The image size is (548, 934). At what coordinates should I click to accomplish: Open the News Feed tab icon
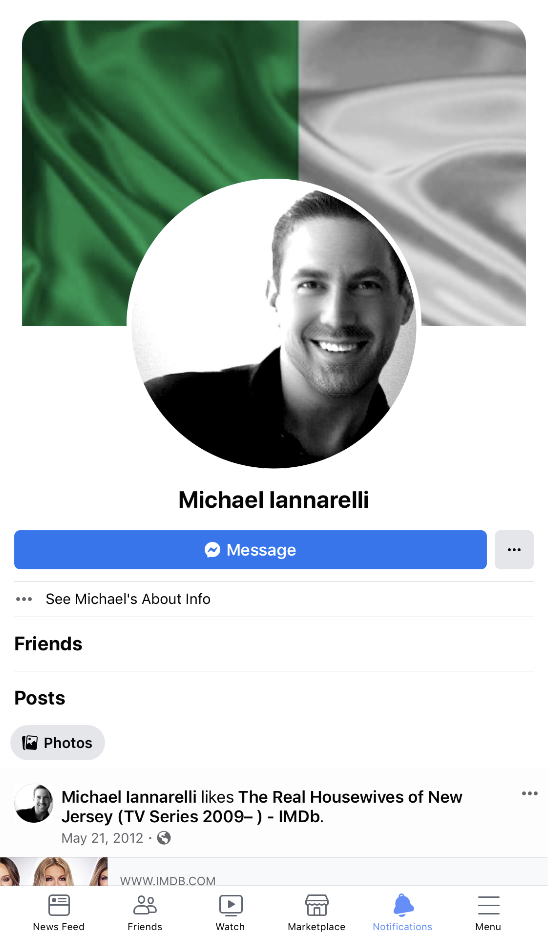click(59, 905)
